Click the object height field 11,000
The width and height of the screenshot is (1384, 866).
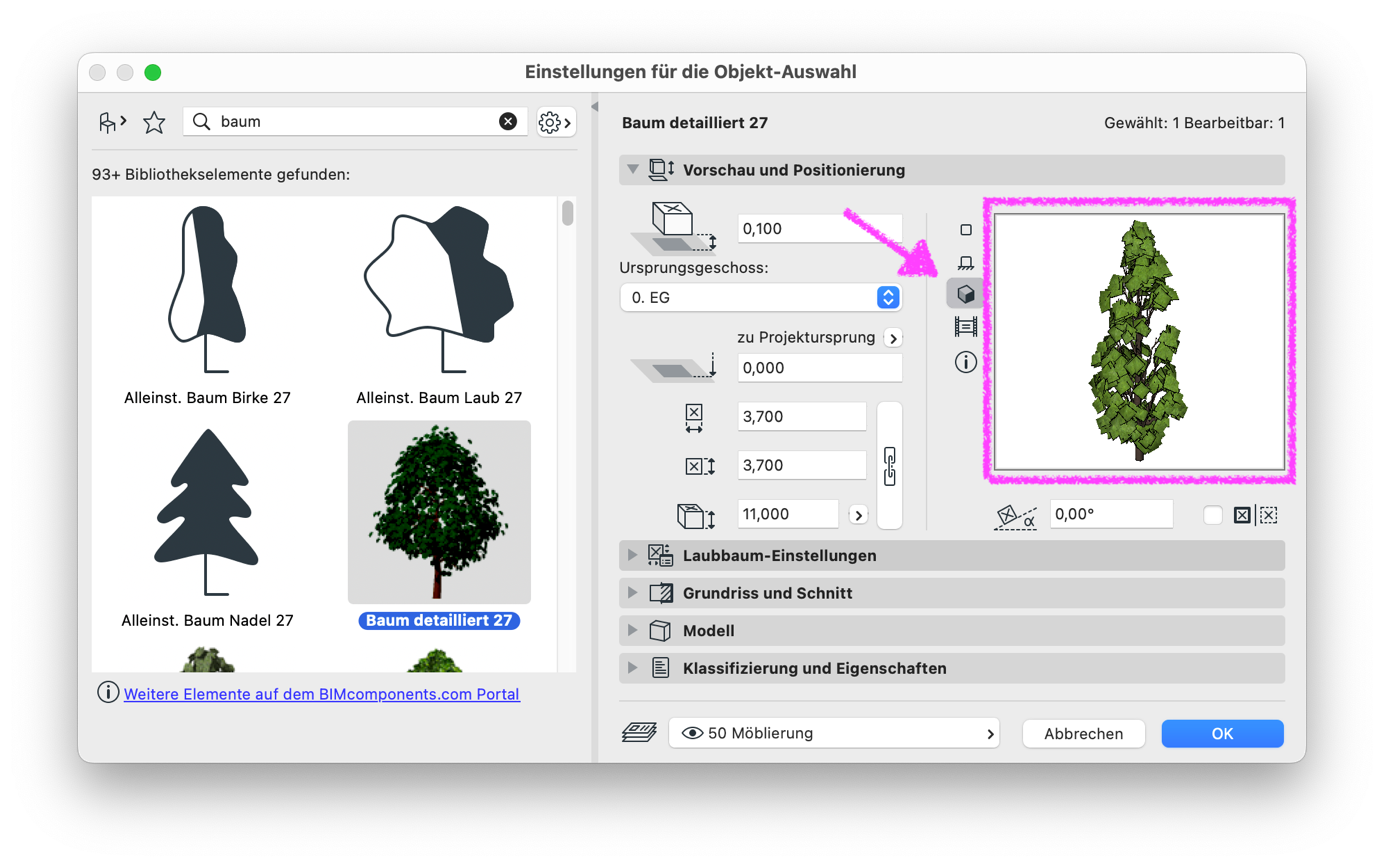point(788,514)
